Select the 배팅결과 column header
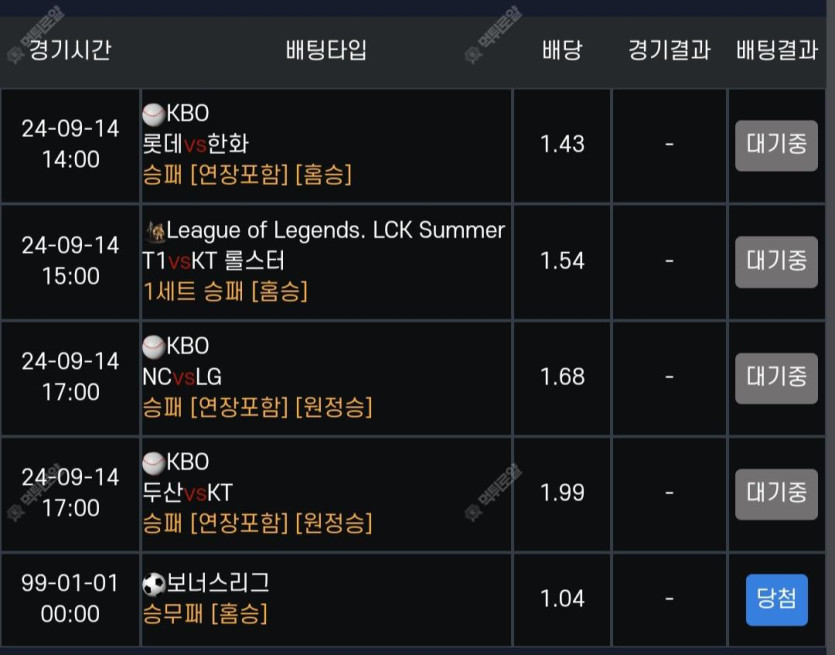Image resolution: width=835 pixels, height=655 pixels. click(x=776, y=50)
